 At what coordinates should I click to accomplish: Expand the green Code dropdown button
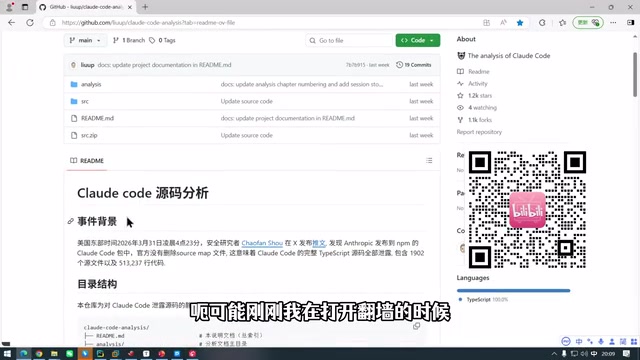(418, 40)
